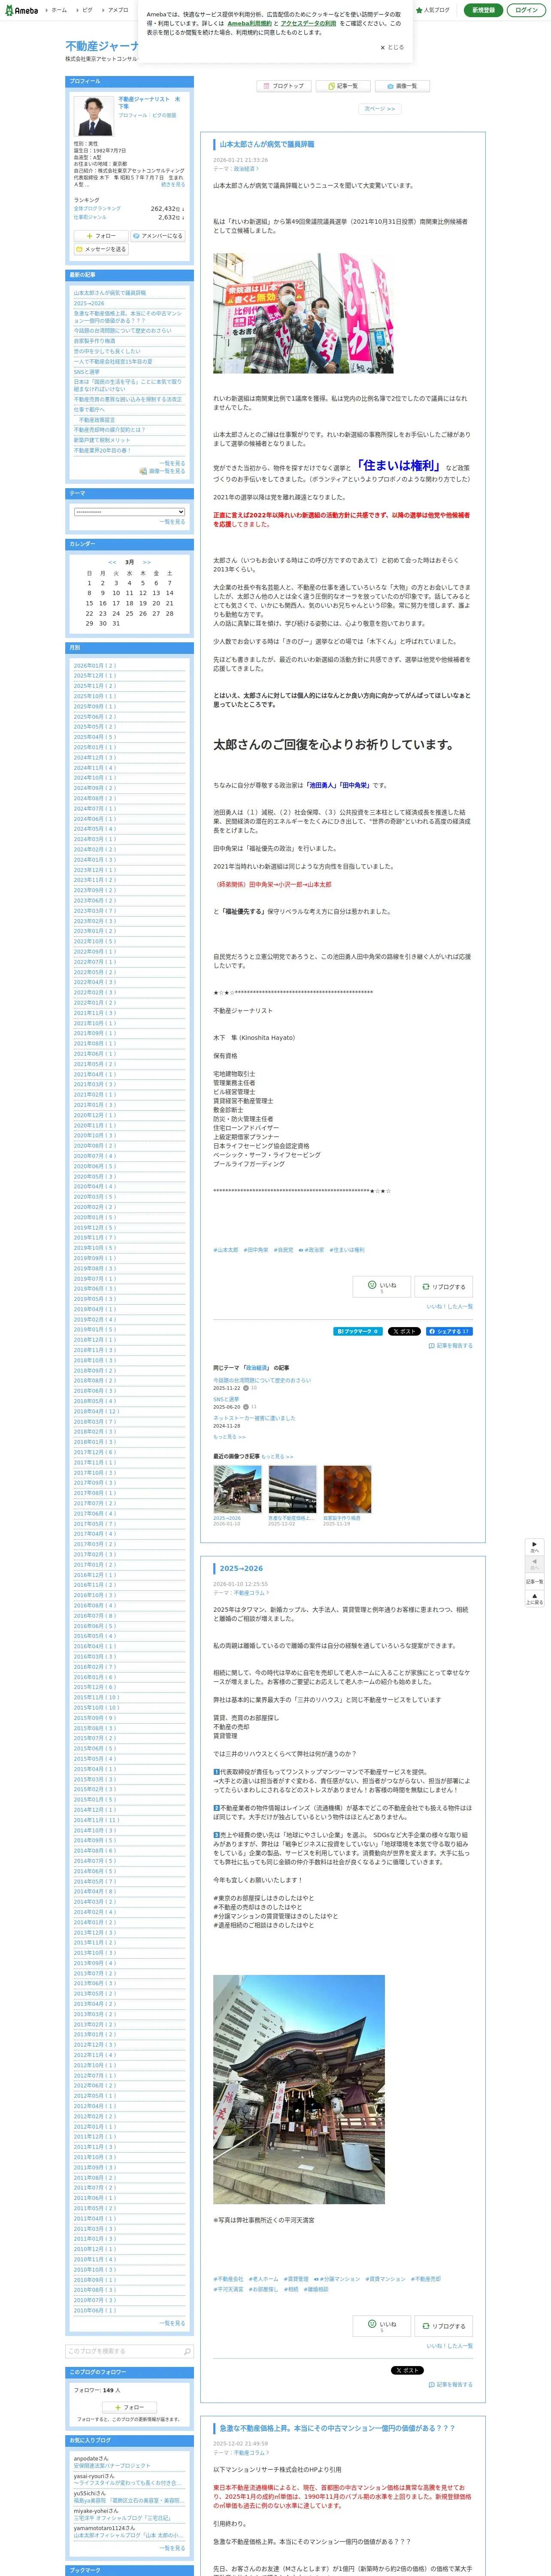The height and width of the screenshot is (2576, 551).
Task: Click the green 新規登録 button
Action: click(483, 10)
